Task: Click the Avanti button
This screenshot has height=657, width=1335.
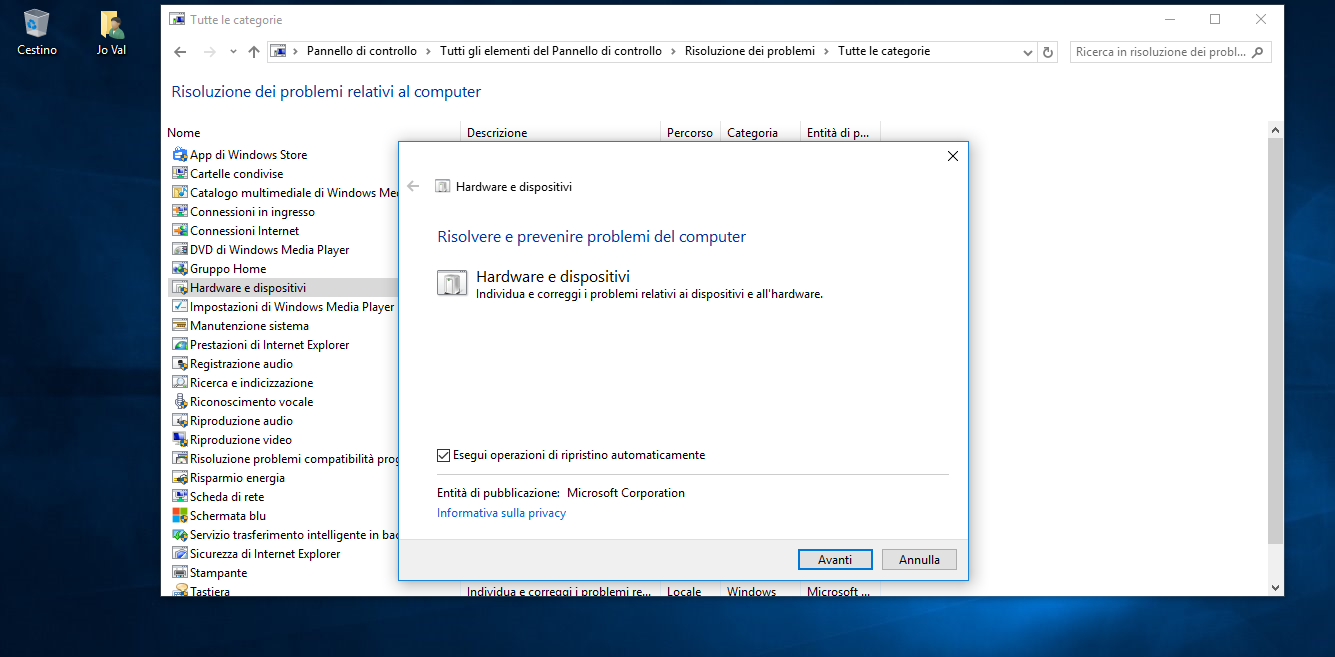Action: click(835, 560)
